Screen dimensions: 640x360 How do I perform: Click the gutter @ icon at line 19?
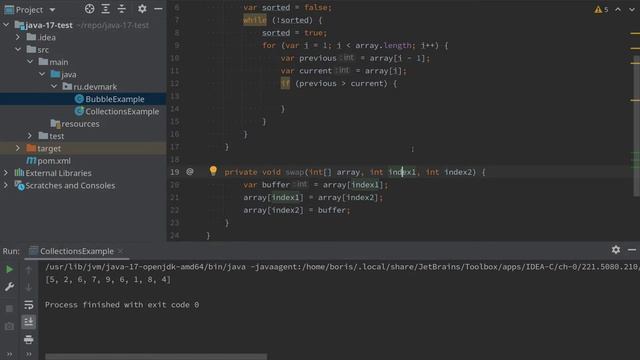(190, 172)
